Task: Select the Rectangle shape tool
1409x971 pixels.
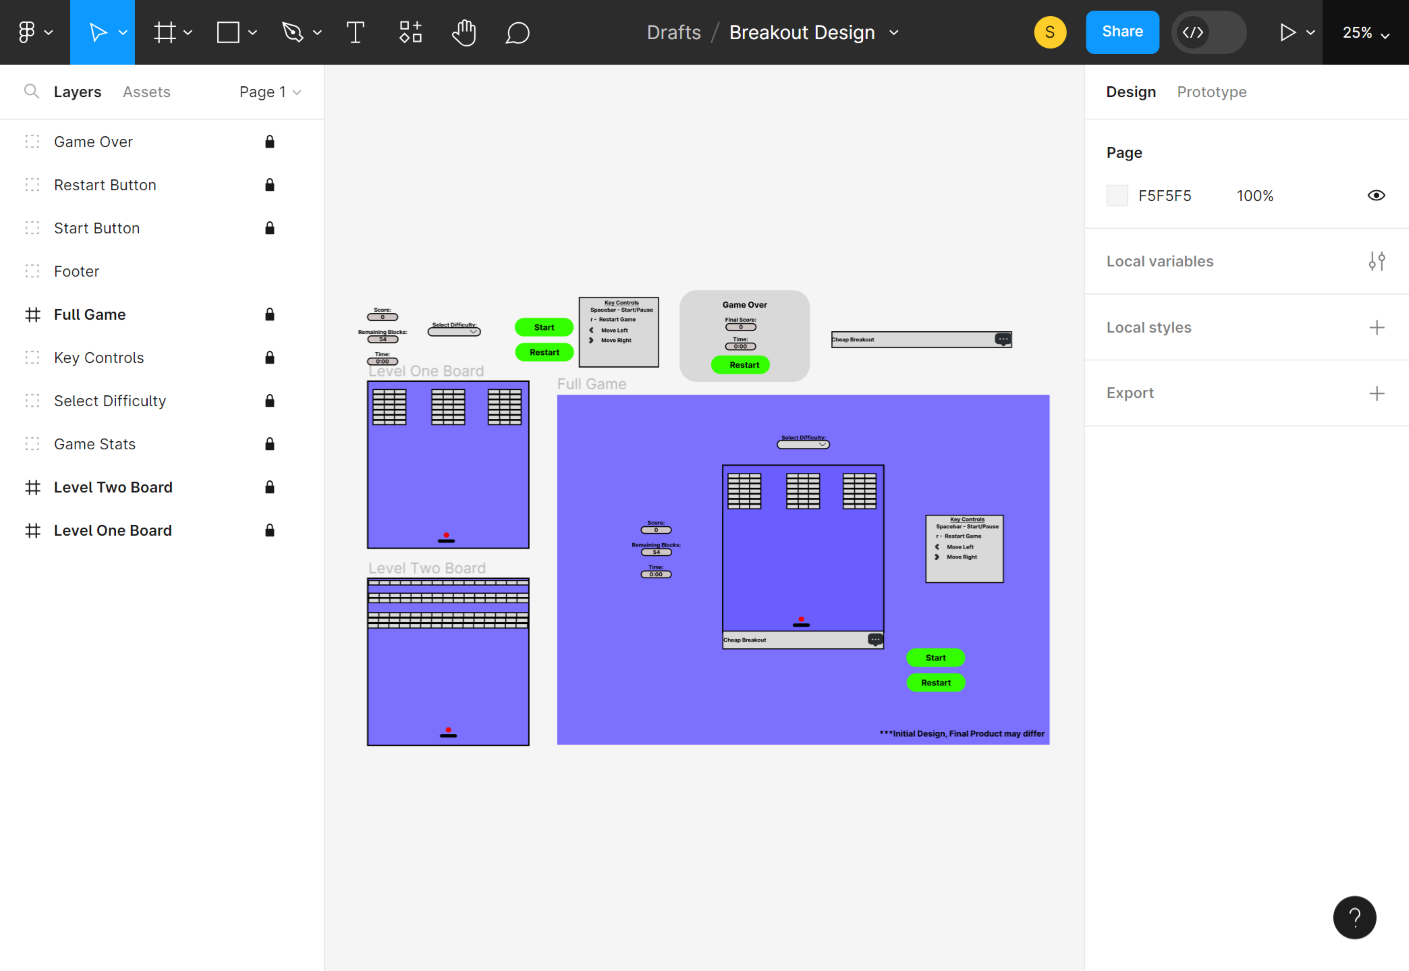Action: [x=229, y=31]
